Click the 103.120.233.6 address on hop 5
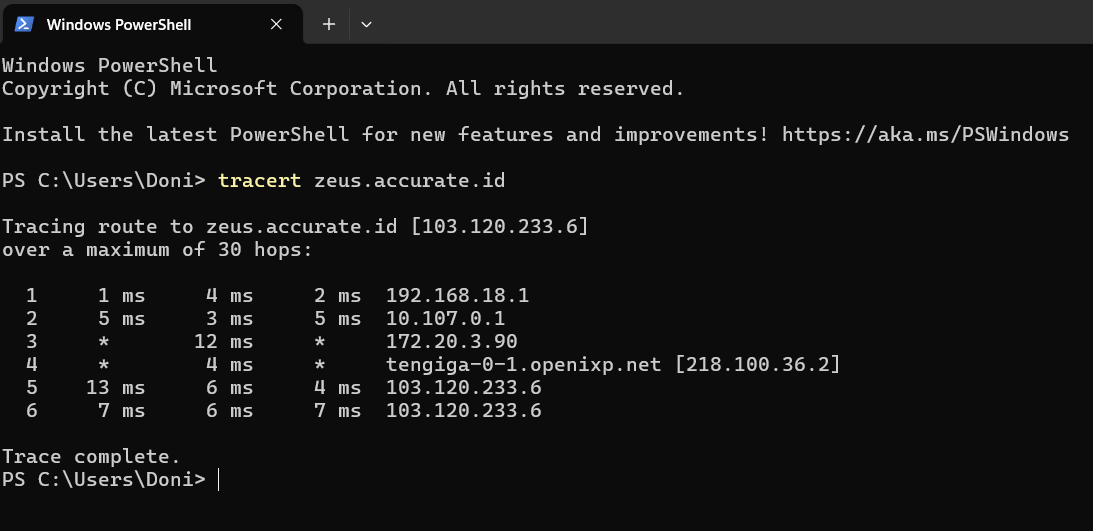The image size is (1093, 531). click(x=463, y=388)
